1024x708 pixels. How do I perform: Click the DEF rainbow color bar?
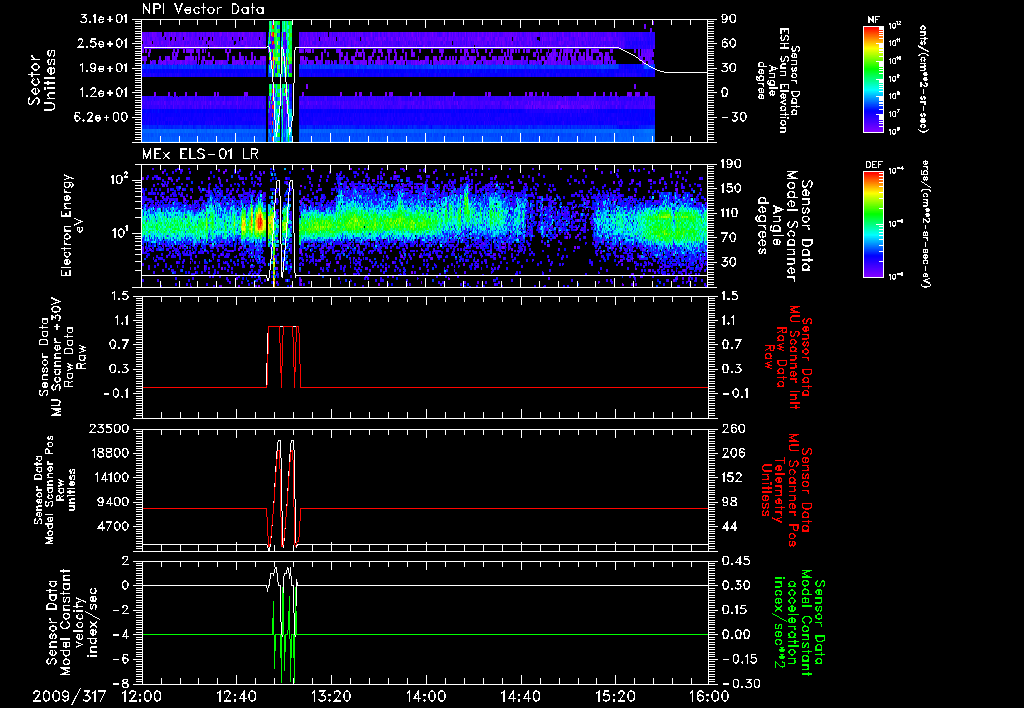point(873,223)
